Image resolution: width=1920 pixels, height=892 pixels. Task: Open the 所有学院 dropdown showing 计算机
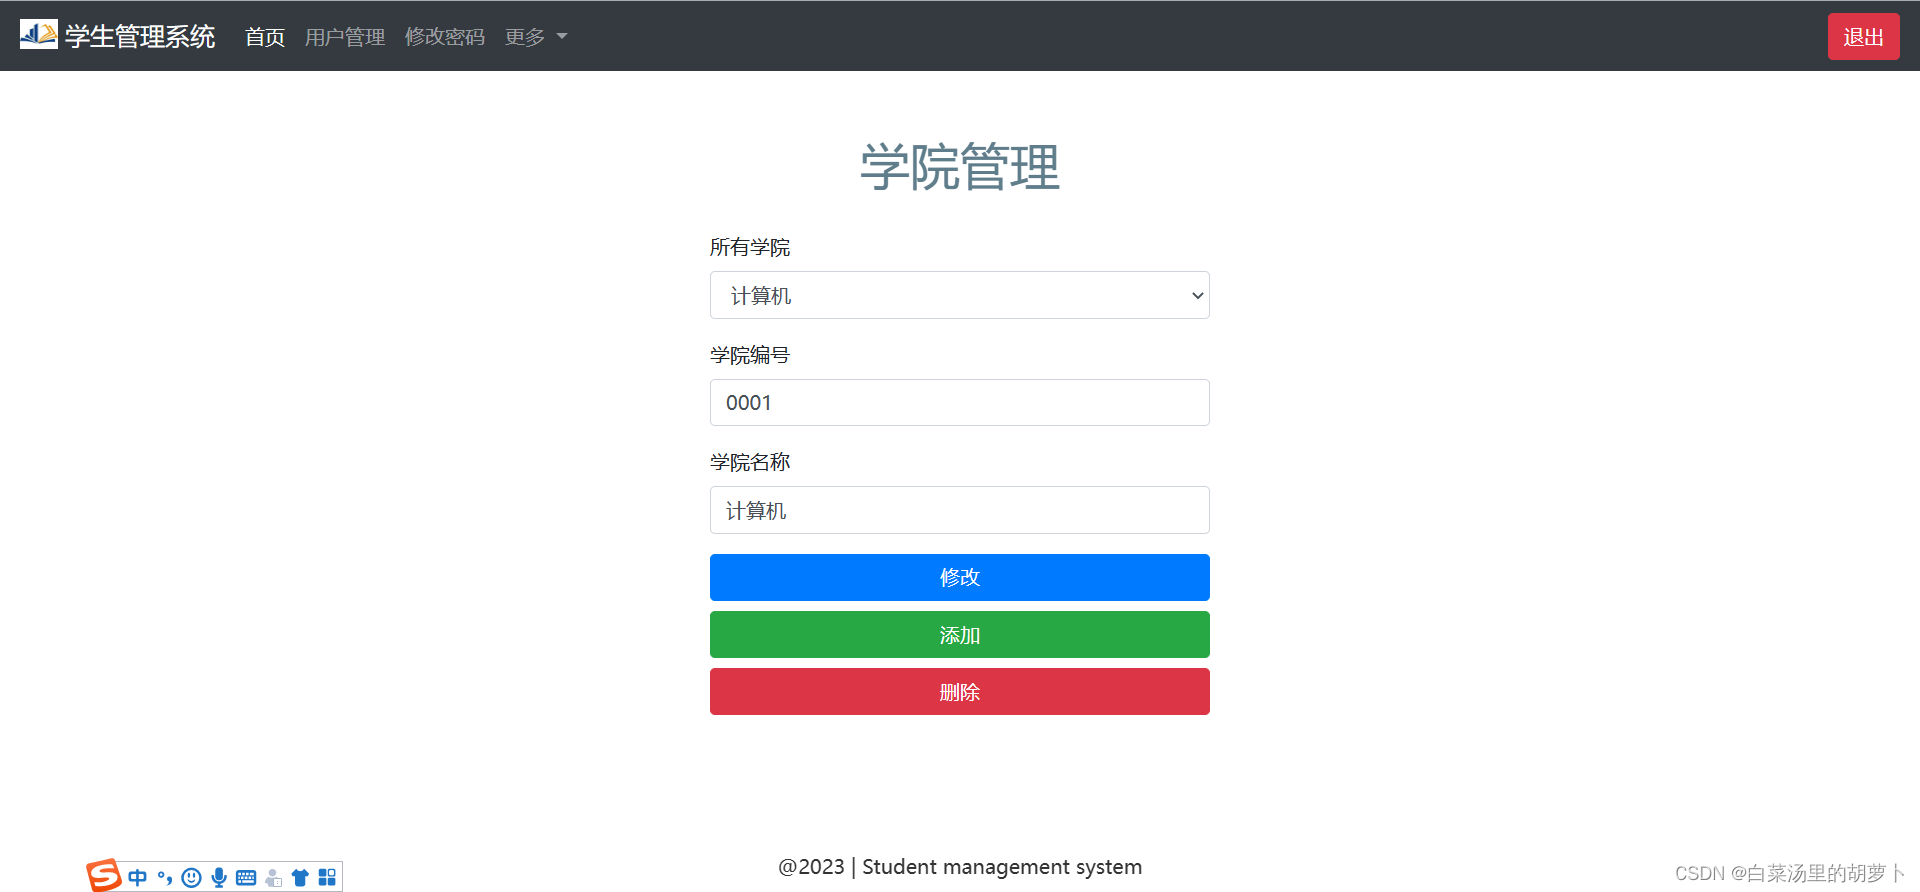point(960,295)
